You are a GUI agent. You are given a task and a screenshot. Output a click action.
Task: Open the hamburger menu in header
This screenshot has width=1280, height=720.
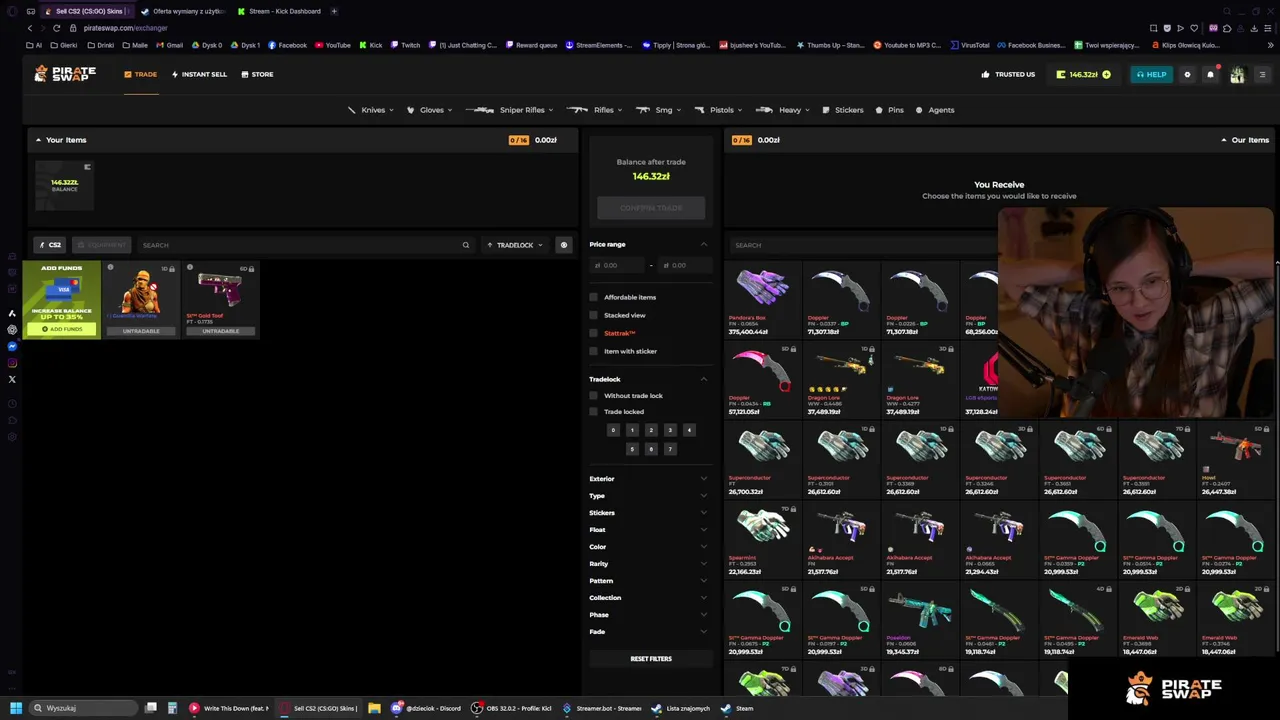coord(1262,74)
